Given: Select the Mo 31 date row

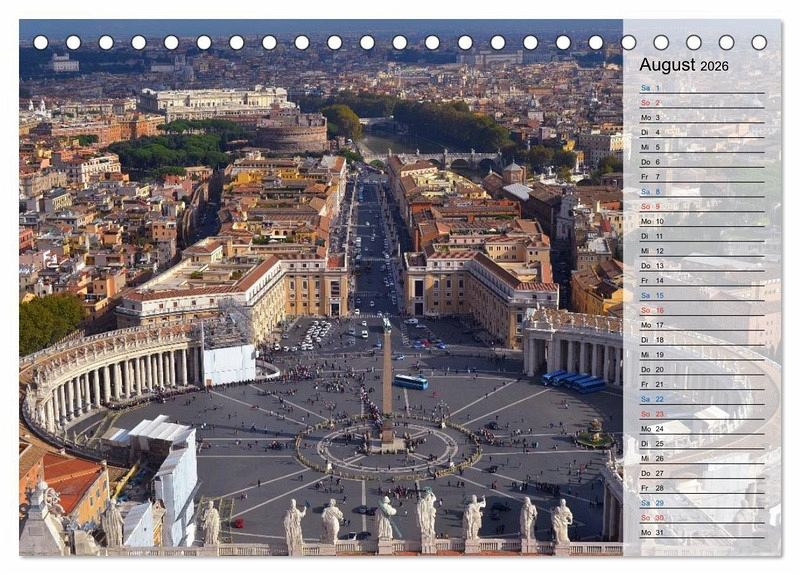Looking at the screenshot, I should click(701, 532).
